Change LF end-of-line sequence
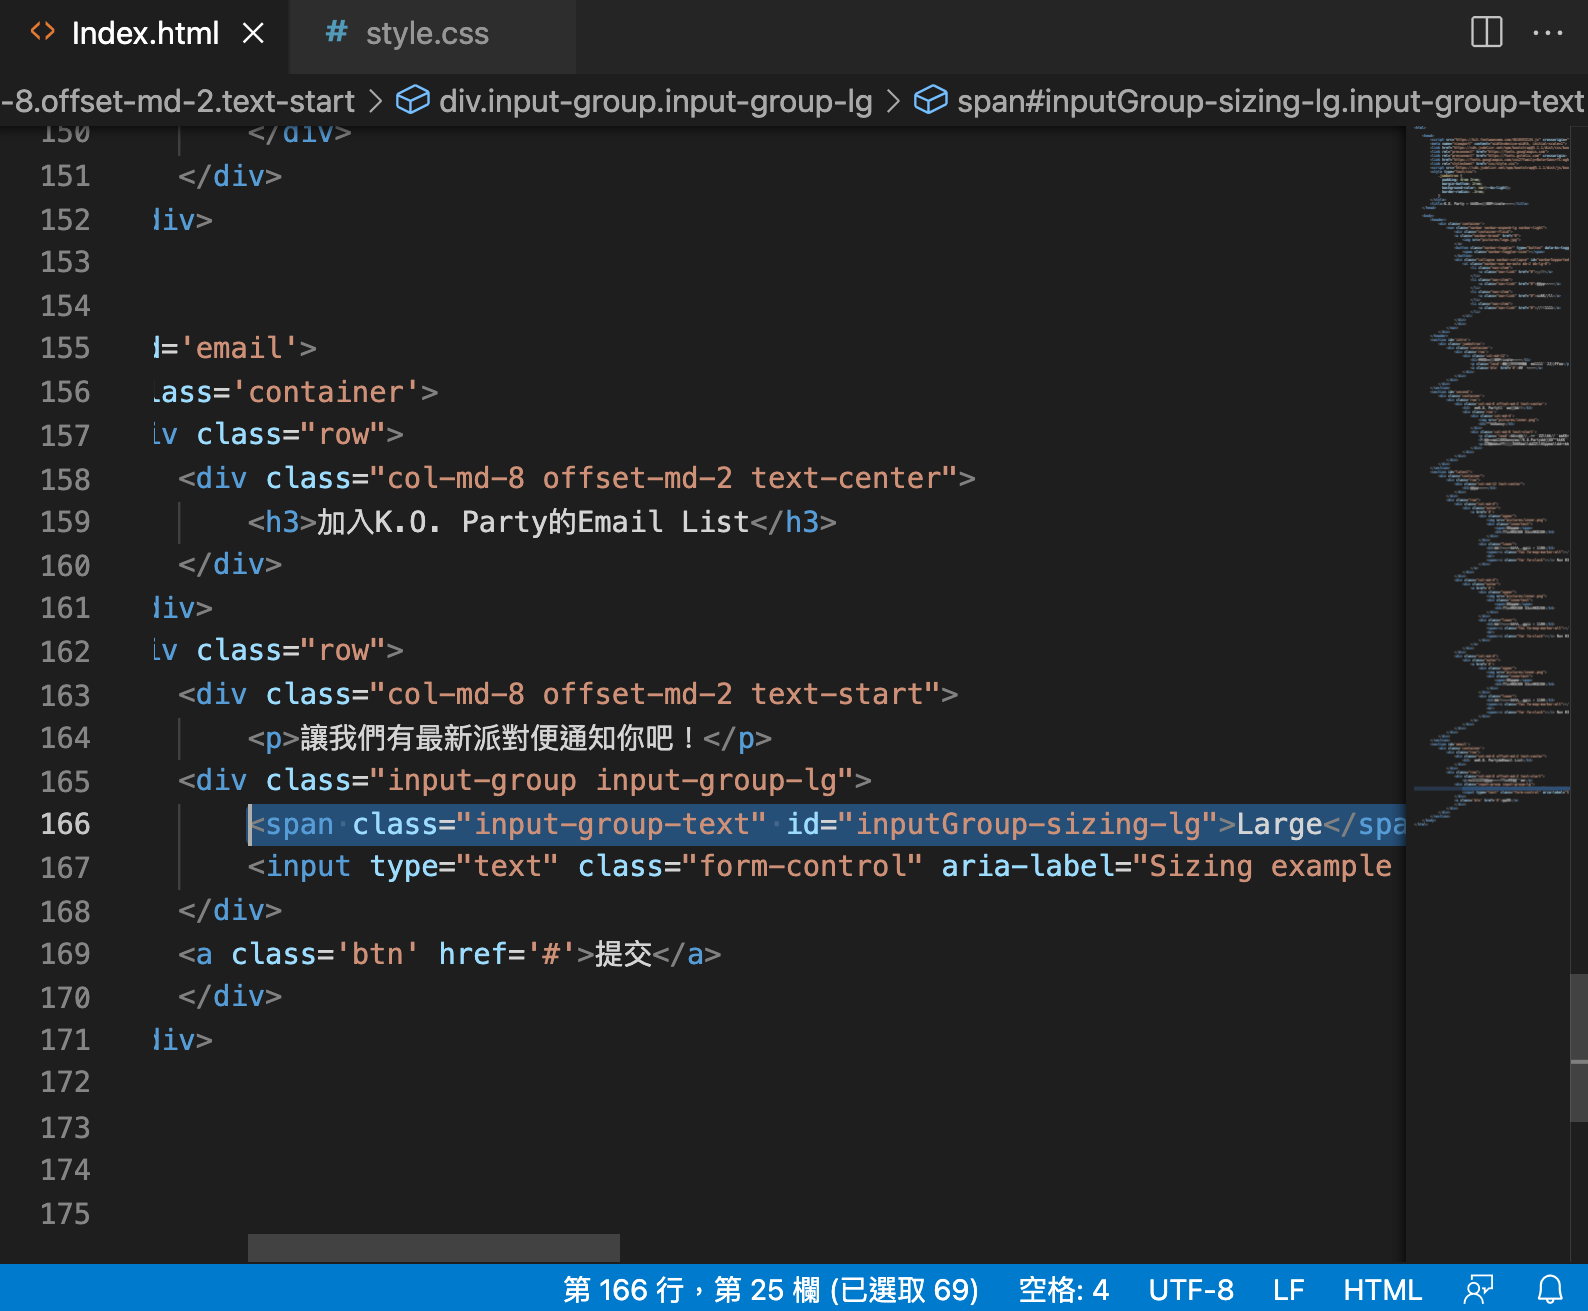 pos(1288,1289)
